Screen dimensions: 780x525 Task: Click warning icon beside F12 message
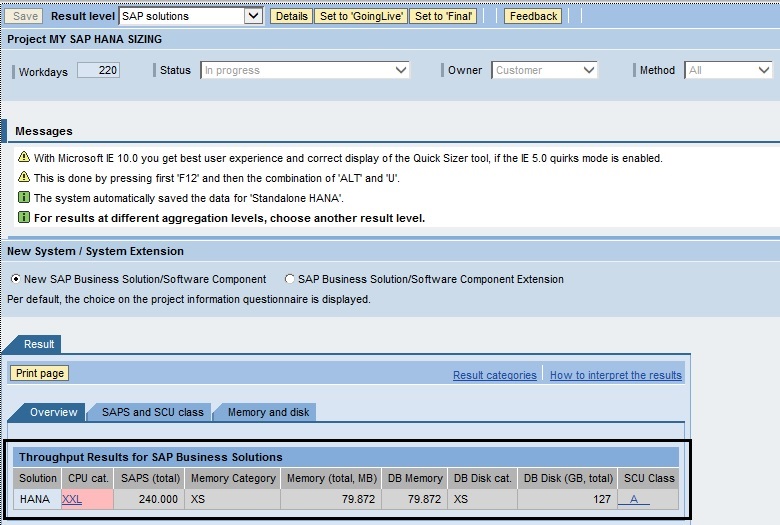pos(24,177)
